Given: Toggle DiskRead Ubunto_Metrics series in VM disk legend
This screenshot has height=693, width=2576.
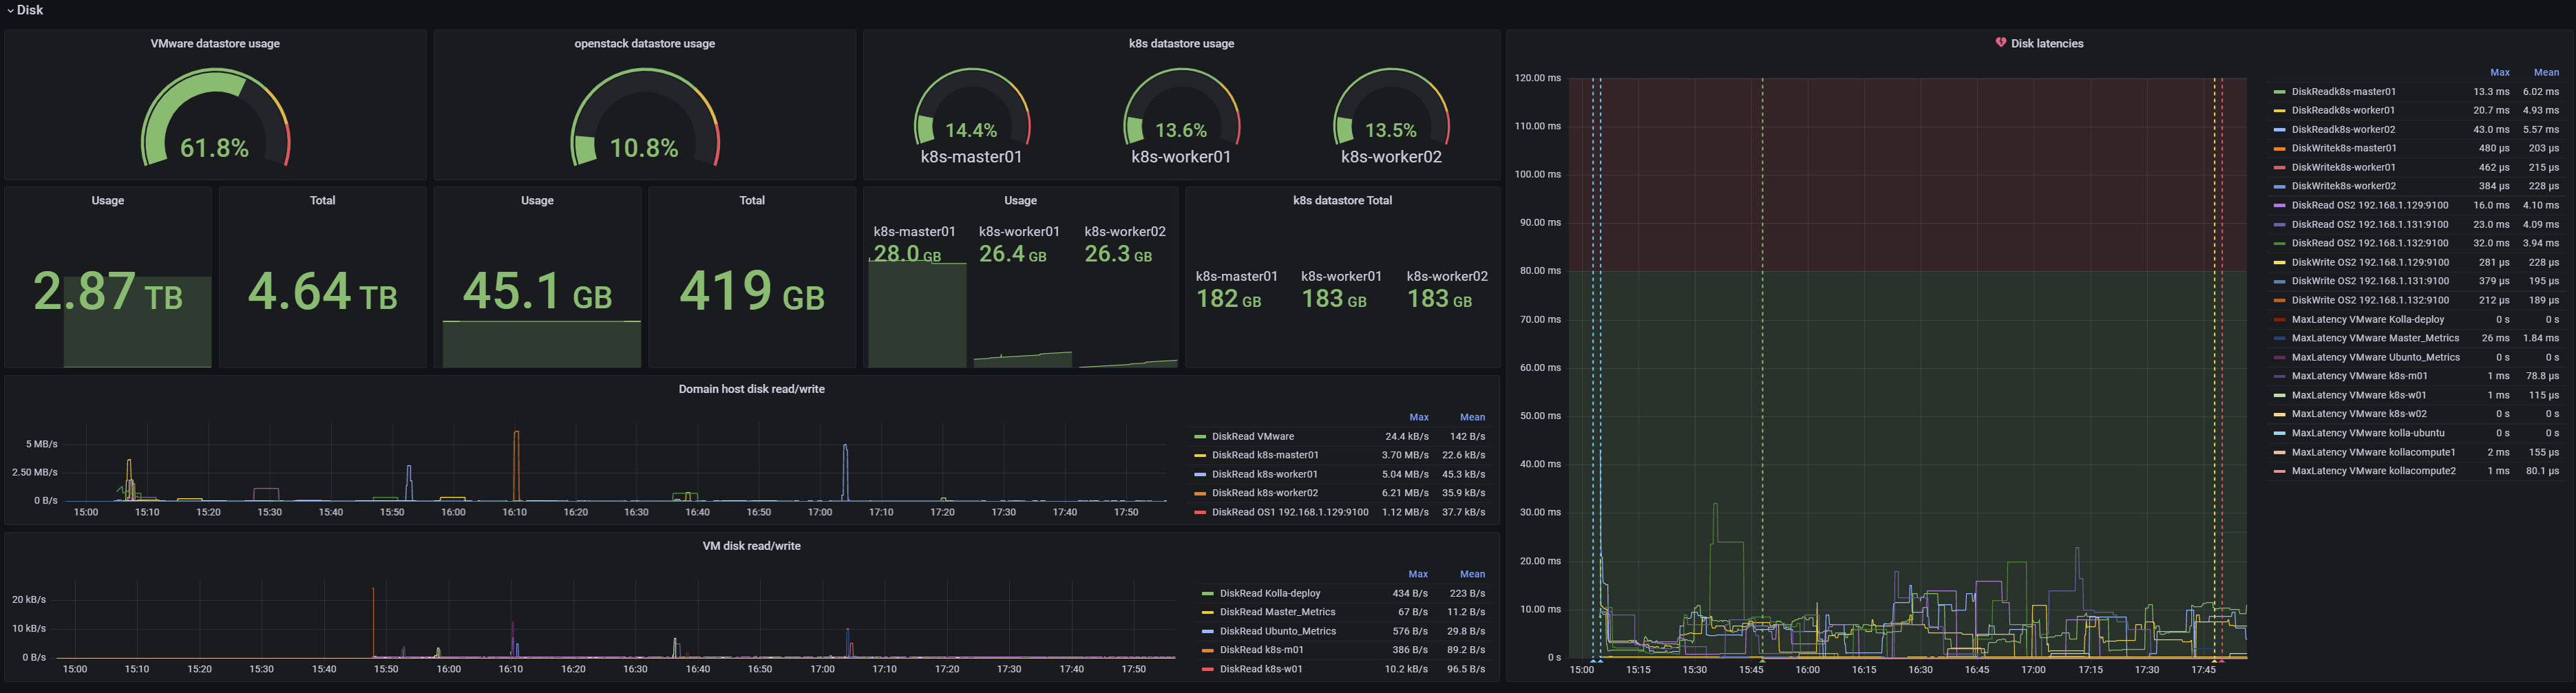Looking at the screenshot, I should pyautogui.click(x=1278, y=631).
